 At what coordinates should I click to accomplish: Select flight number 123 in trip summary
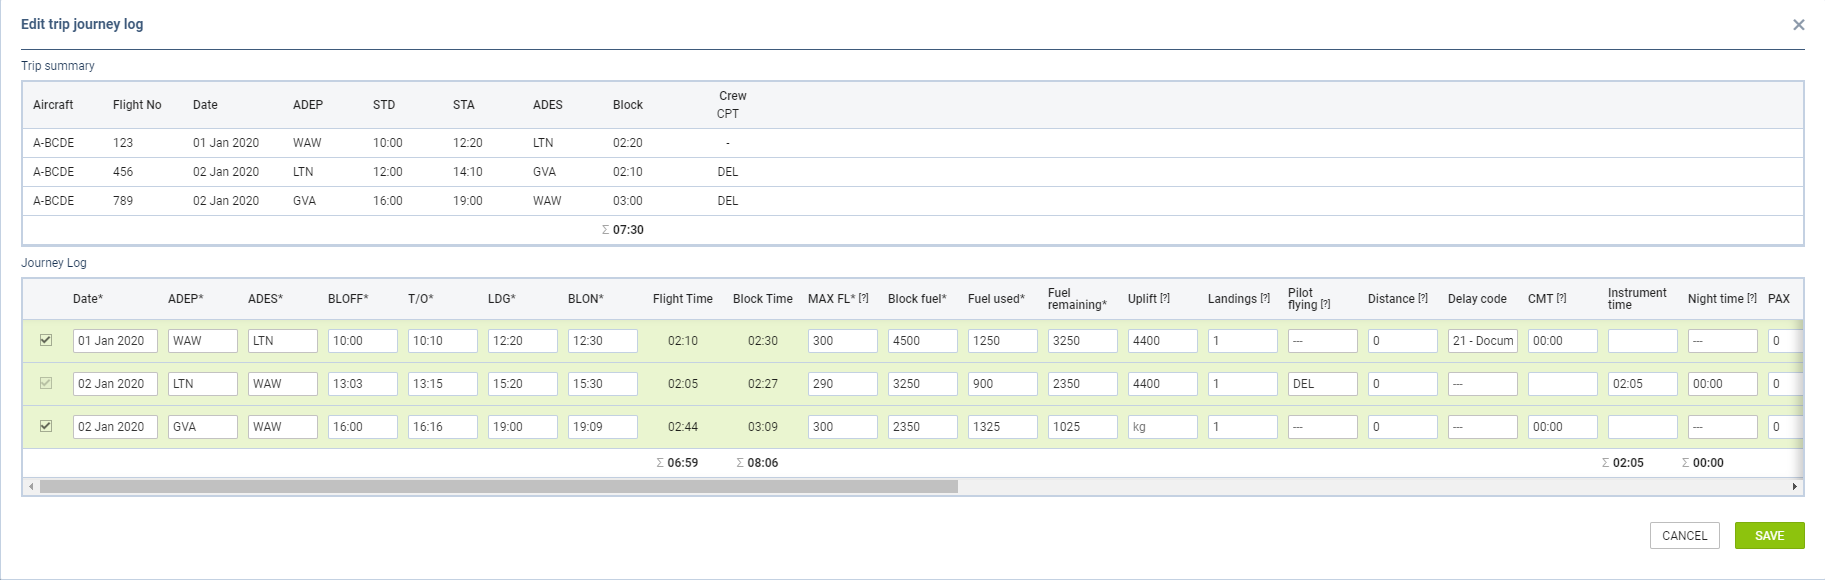pyautogui.click(x=123, y=143)
